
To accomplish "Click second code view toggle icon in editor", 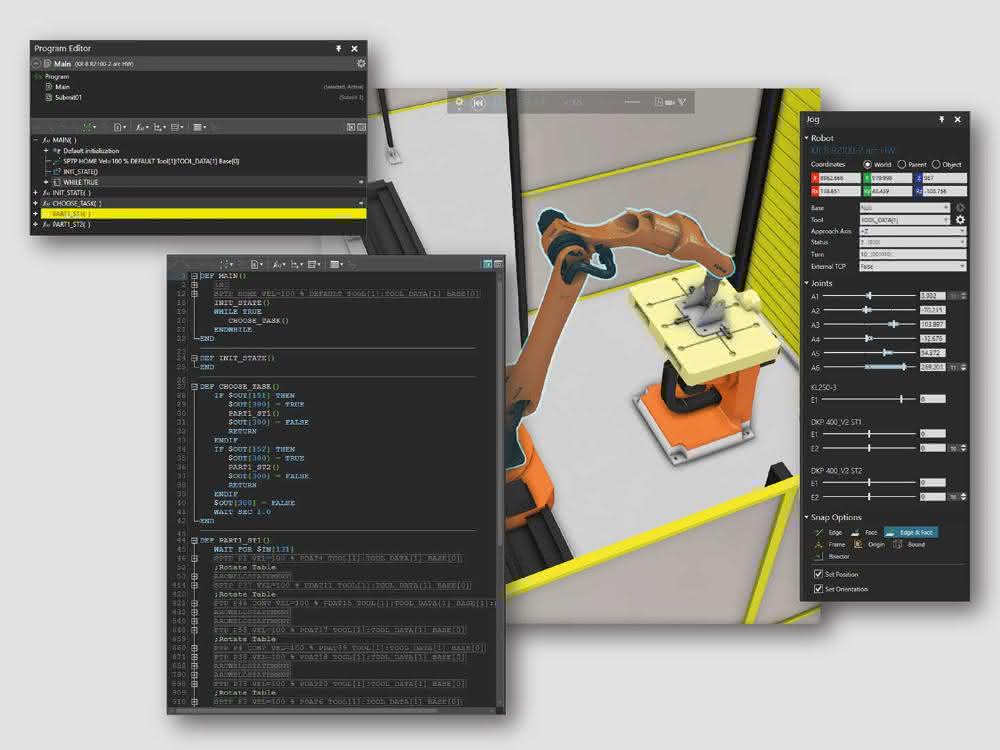I will (x=498, y=264).
